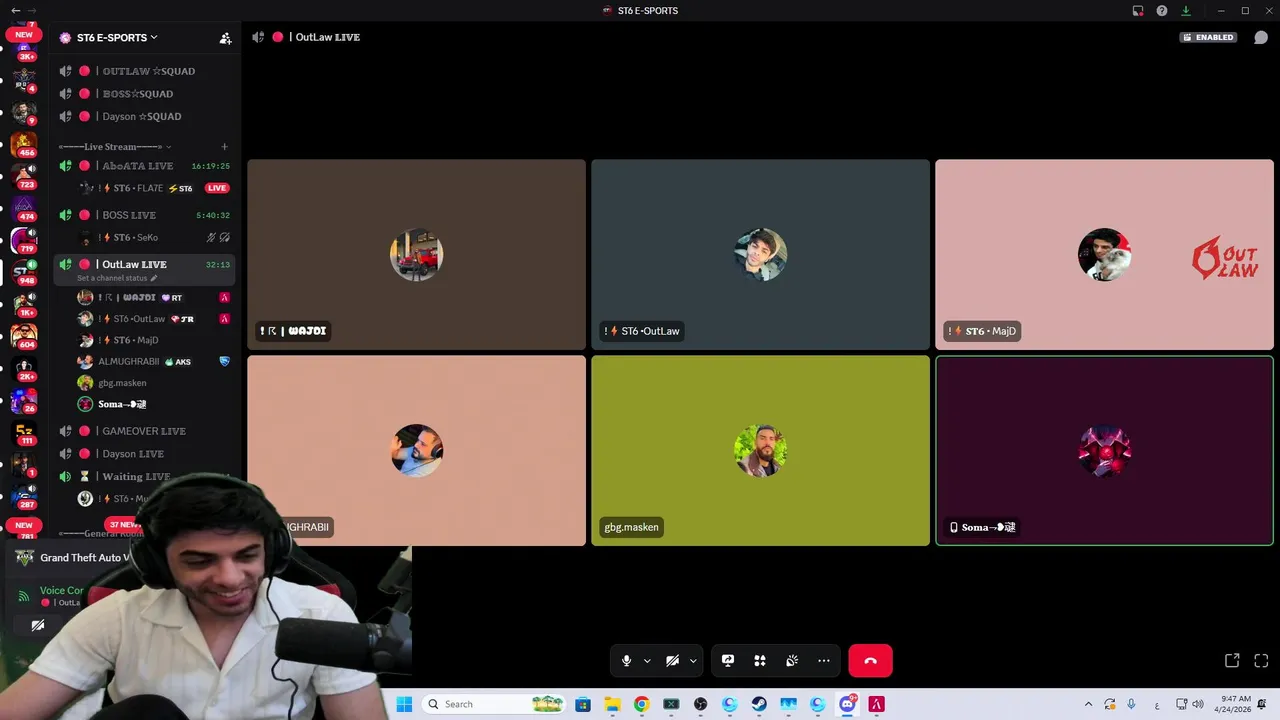Join Waiting LIVE voice channel

coord(146,477)
